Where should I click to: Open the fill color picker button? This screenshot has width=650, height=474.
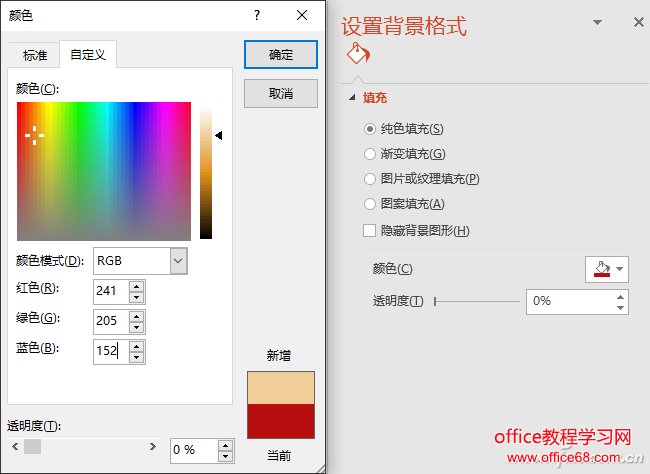tap(607, 269)
